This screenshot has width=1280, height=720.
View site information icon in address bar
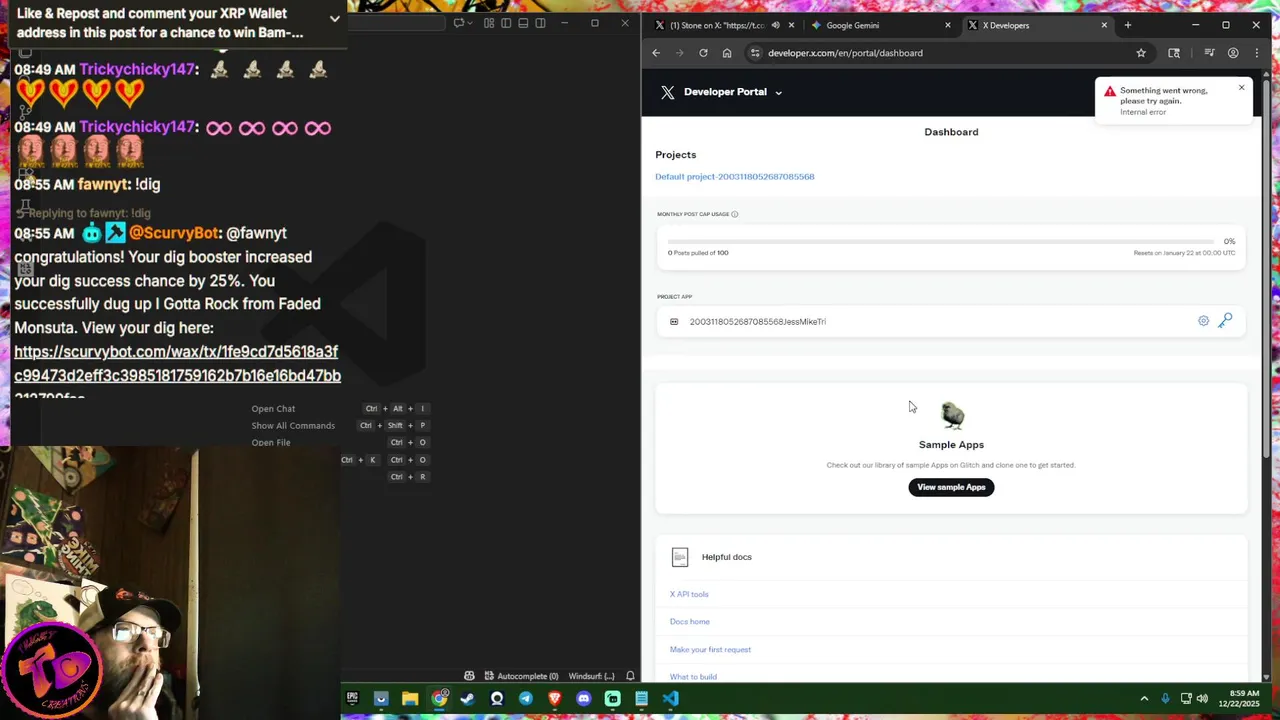click(x=755, y=53)
